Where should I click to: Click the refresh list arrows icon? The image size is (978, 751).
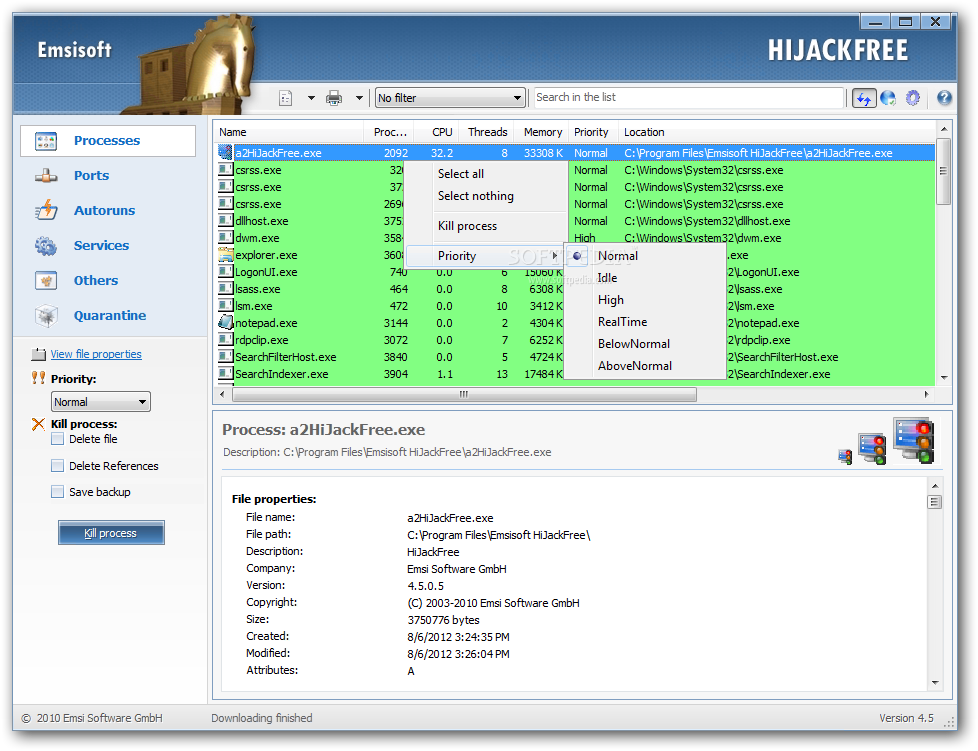(864, 98)
